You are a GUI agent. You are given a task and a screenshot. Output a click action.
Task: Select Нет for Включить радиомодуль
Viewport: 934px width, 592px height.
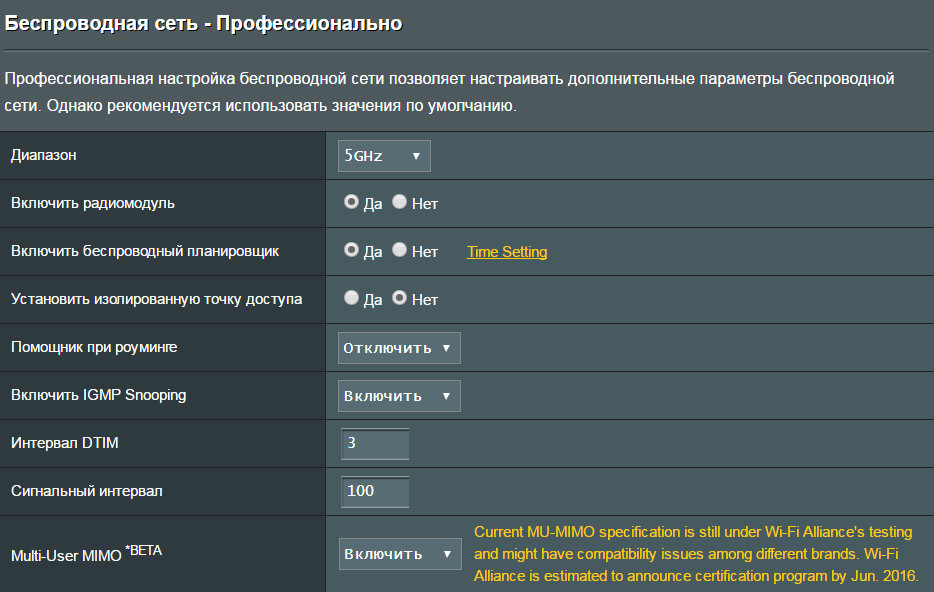pyautogui.click(x=399, y=202)
